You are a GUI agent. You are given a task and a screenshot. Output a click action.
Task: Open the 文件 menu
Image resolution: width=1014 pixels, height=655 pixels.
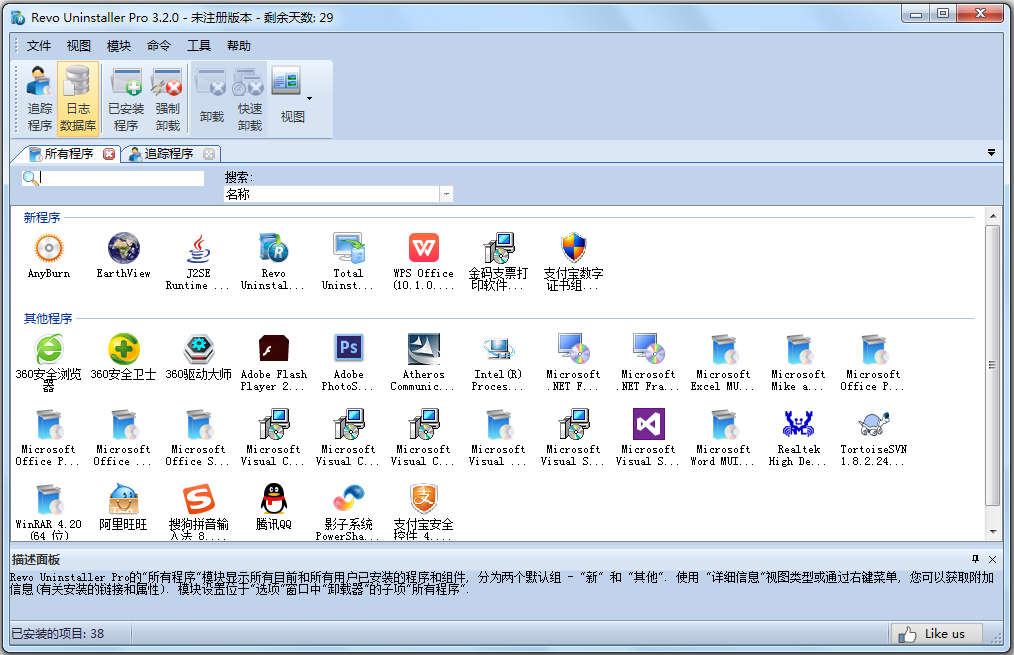[39, 46]
